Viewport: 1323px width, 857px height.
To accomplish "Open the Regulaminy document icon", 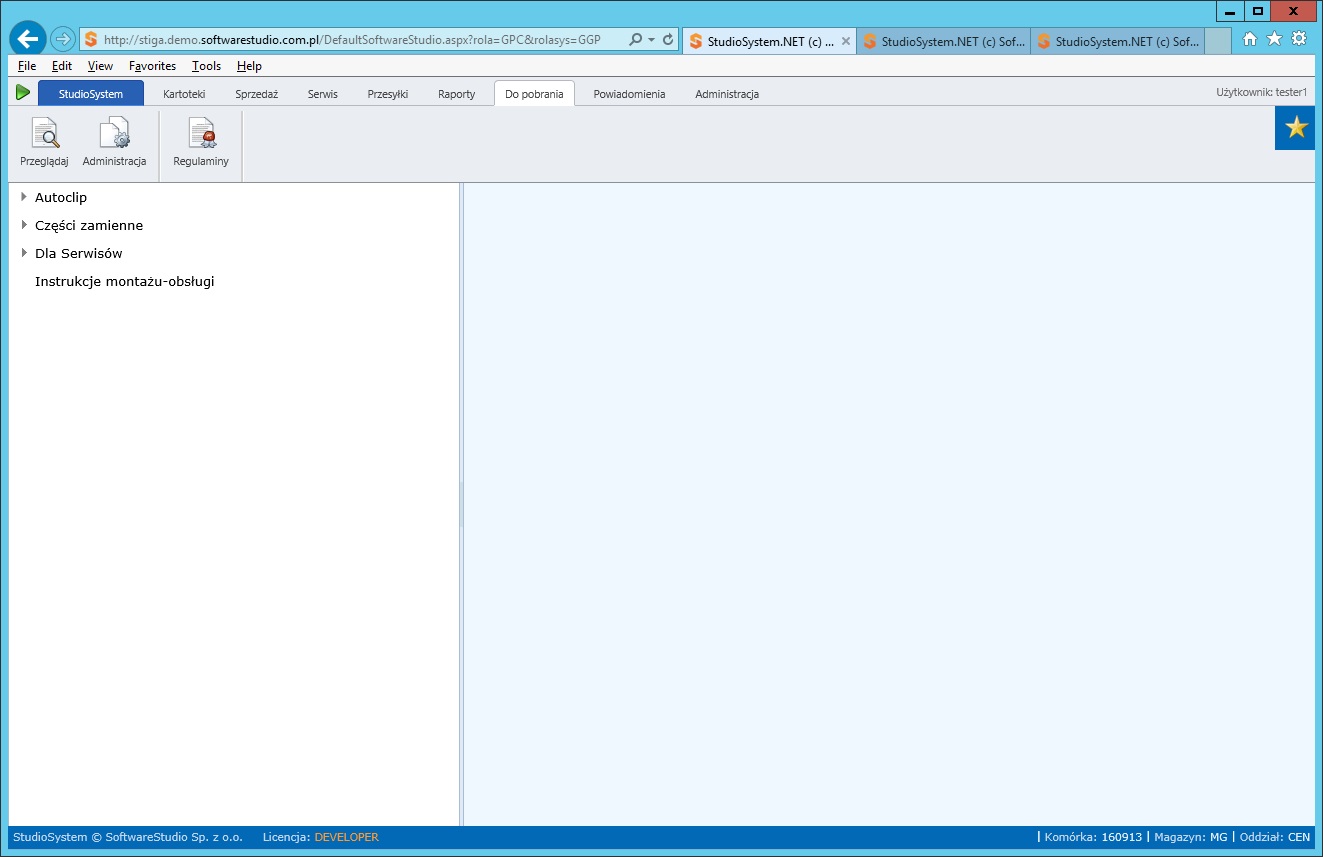I will tap(201, 142).
